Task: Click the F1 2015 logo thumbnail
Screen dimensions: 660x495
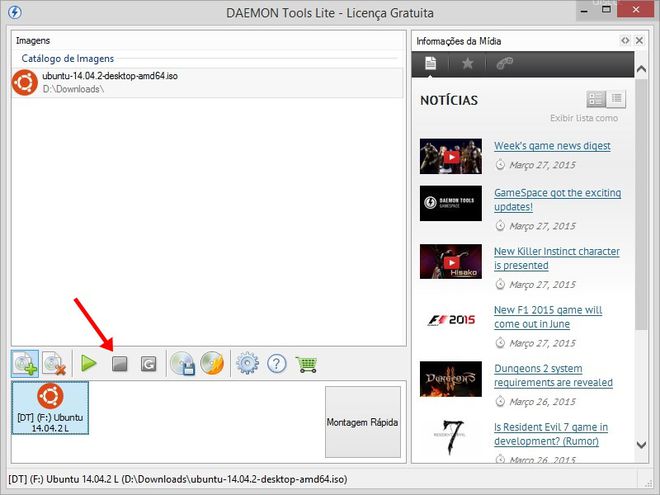Action: tap(451, 320)
